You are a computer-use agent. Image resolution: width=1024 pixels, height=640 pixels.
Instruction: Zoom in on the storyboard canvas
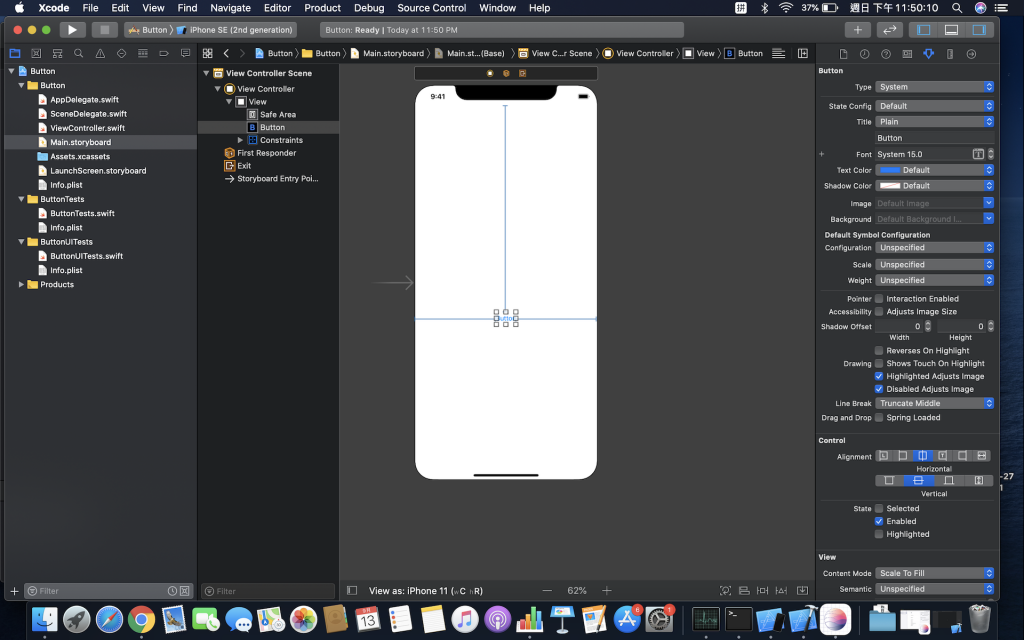pos(607,590)
